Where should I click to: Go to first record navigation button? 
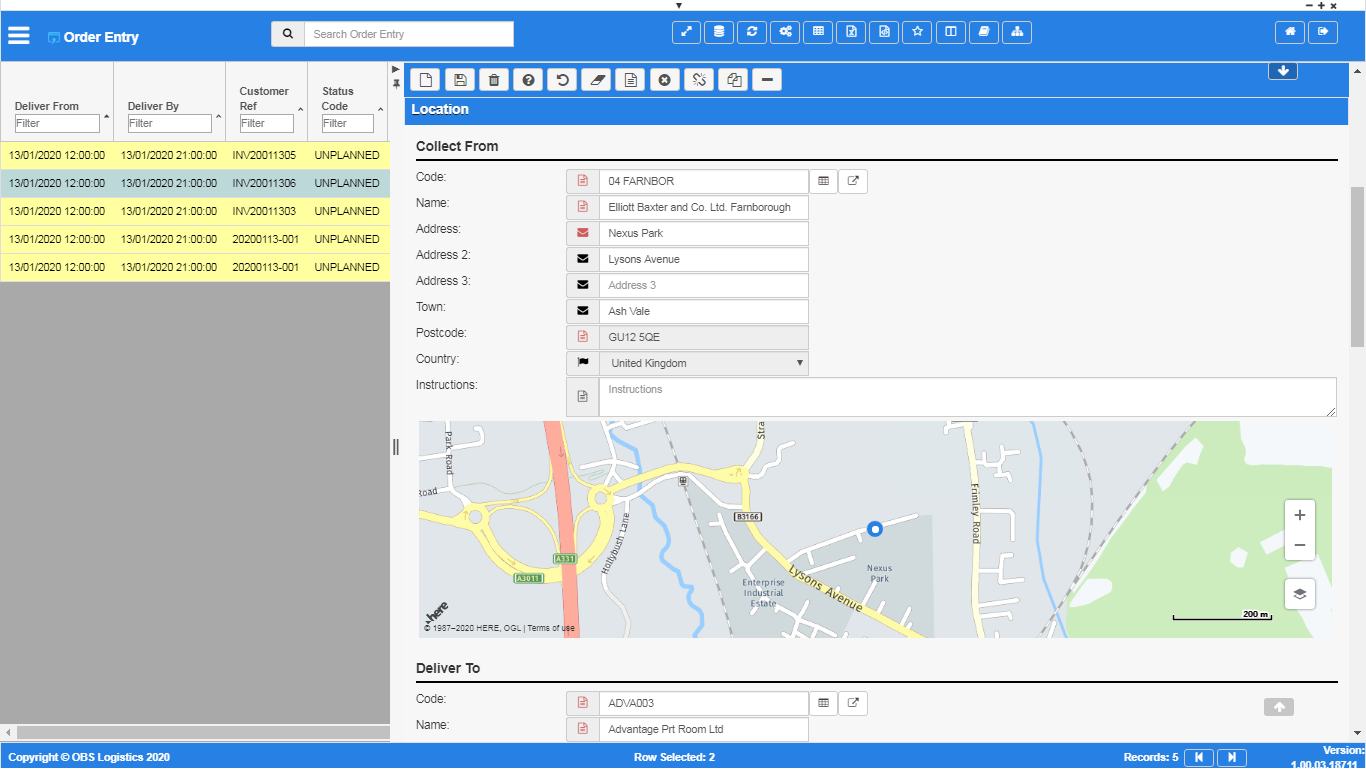point(1199,757)
